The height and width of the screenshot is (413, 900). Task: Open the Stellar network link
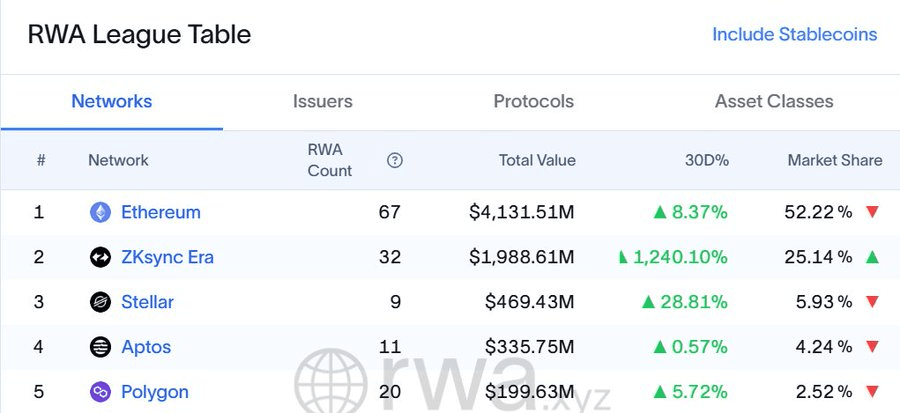click(x=148, y=302)
